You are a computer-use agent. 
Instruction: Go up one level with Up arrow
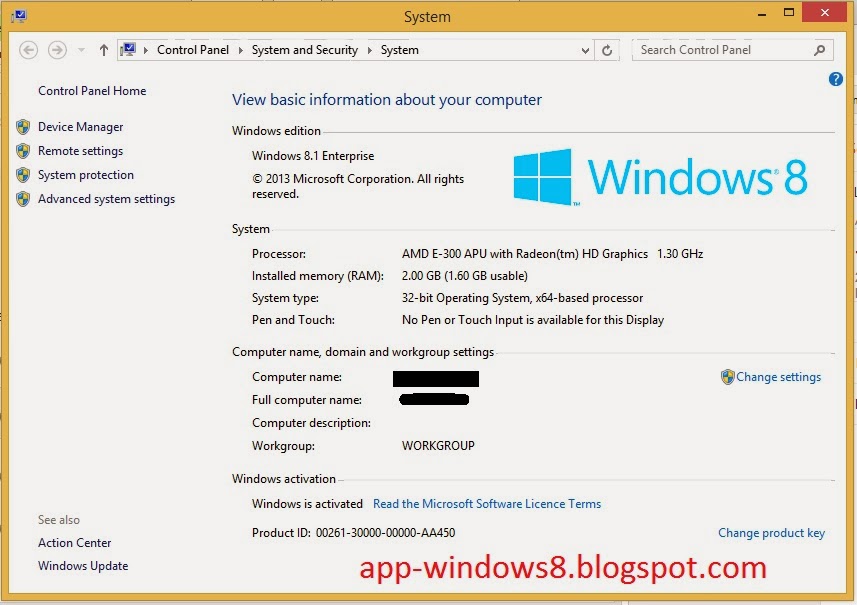tap(104, 50)
